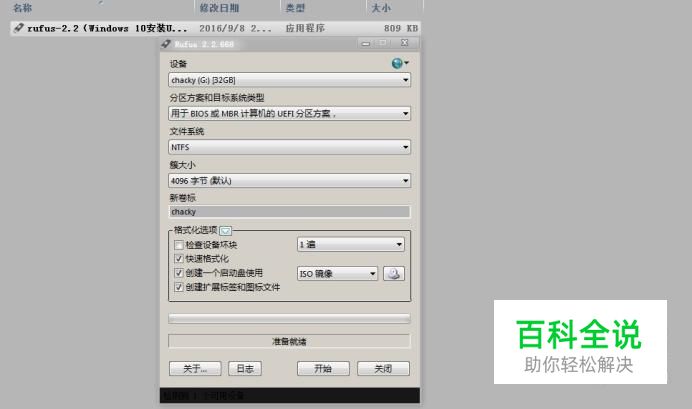Enable the check device for bad blocks checkbox
The height and width of the screenshot is (409, 692).
pyautogui.click(x=179, y=245)
